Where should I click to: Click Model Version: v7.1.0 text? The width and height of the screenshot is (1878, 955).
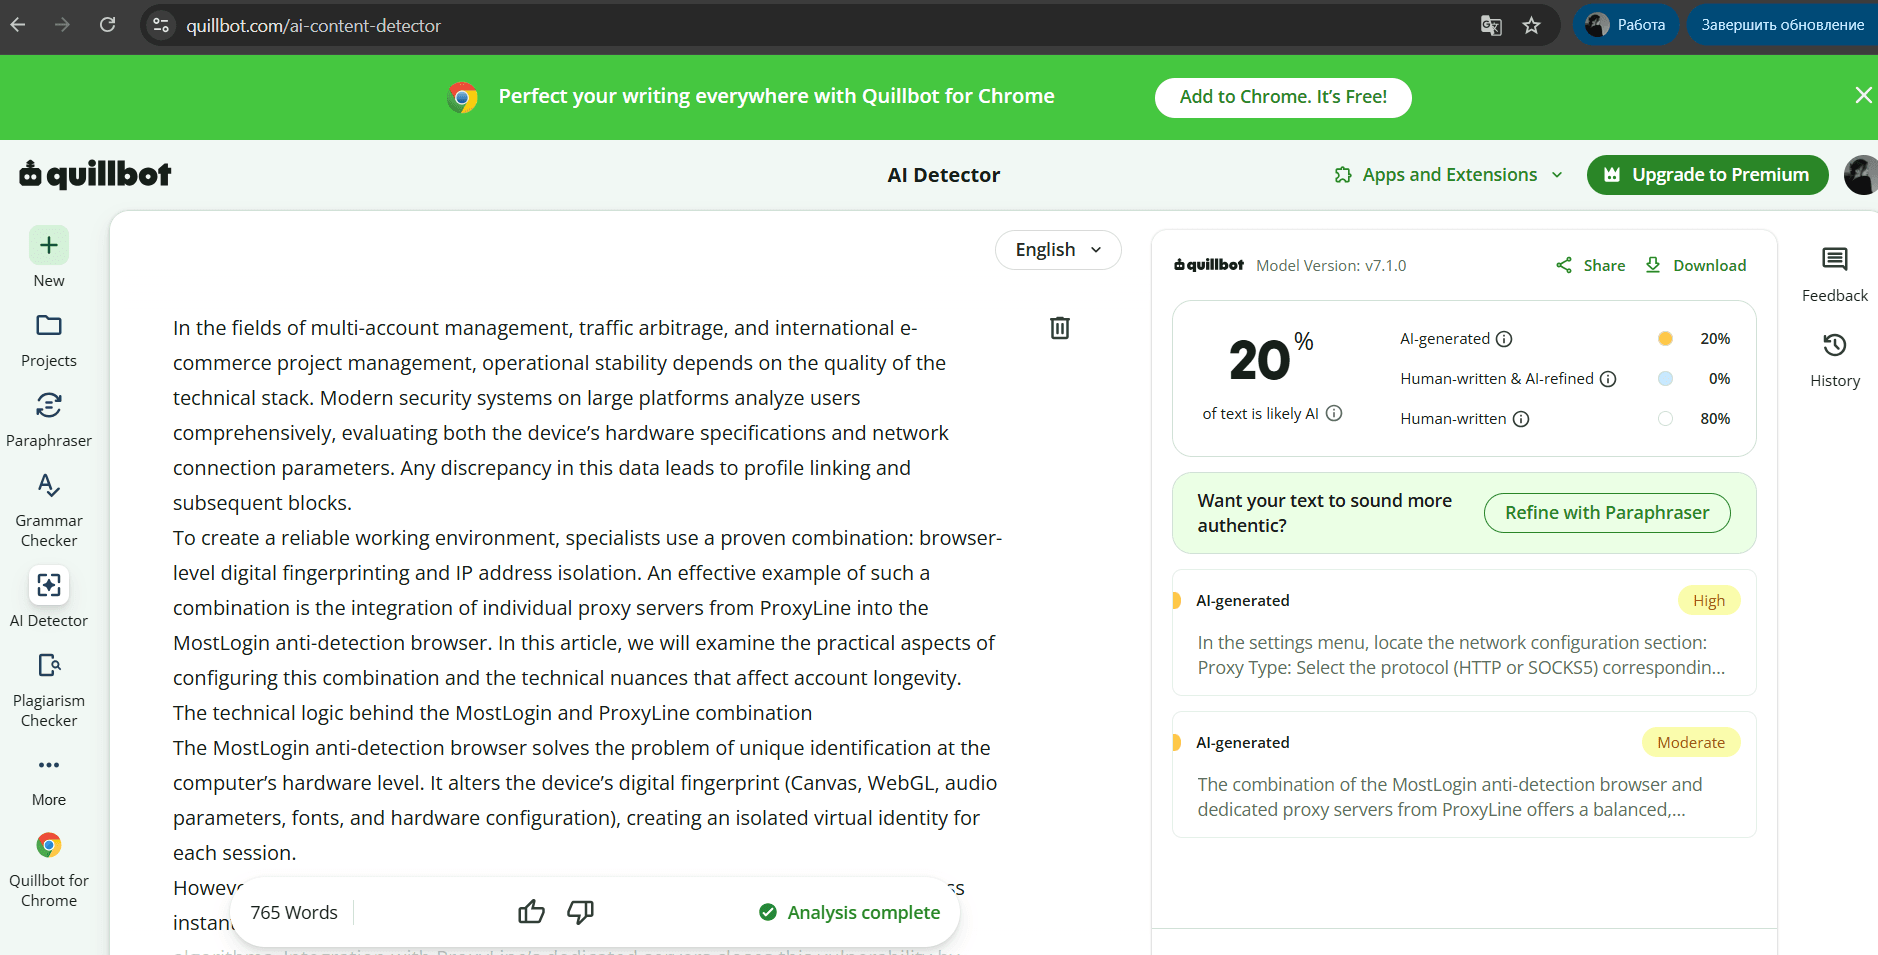click(x=1331, y=265)
